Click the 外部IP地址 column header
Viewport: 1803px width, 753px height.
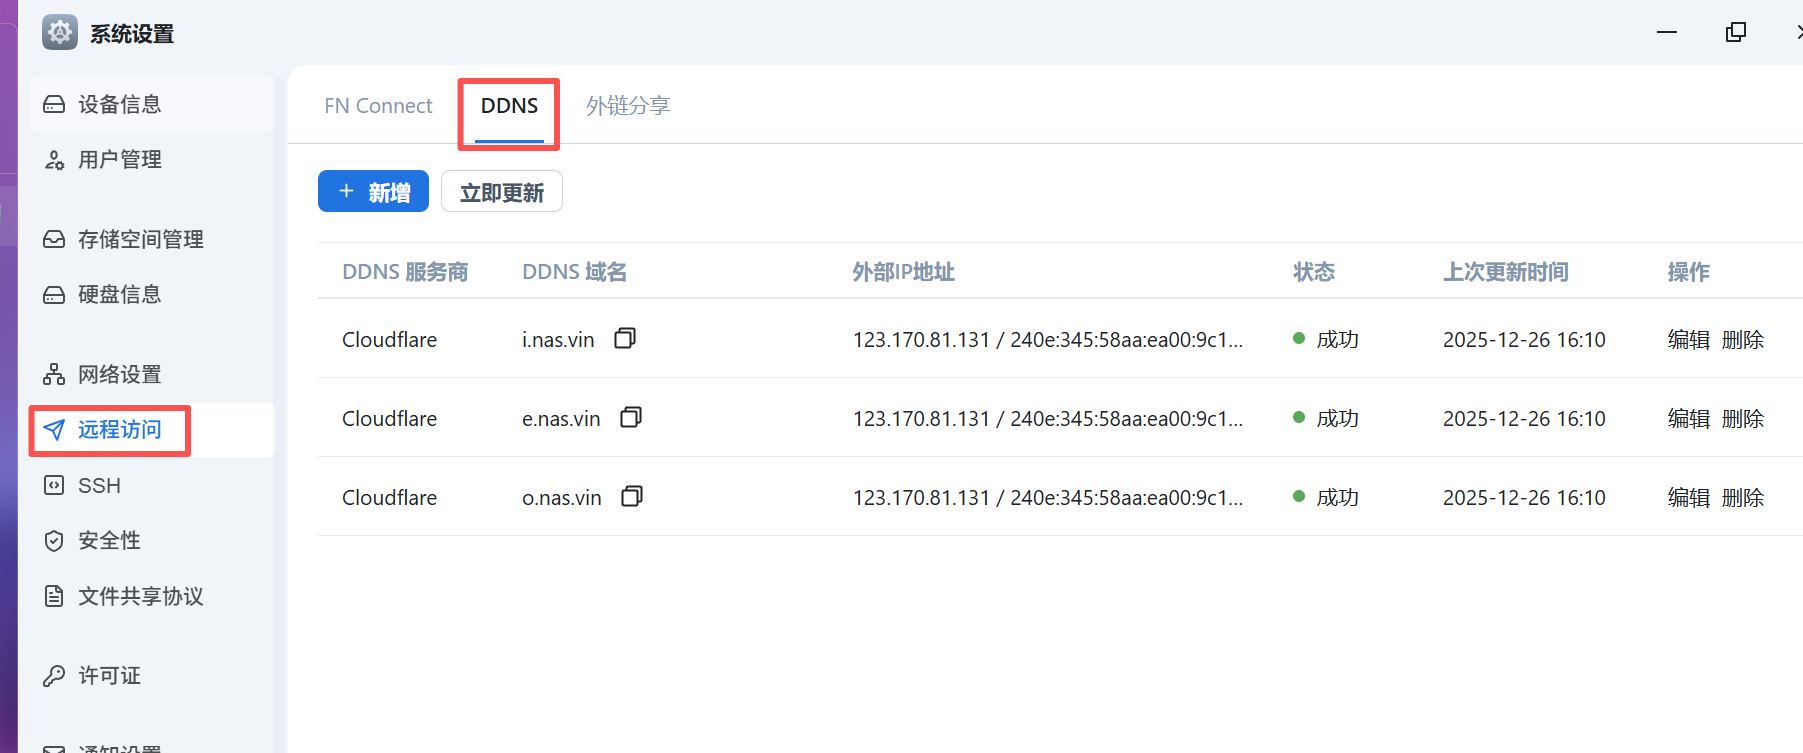903,272
